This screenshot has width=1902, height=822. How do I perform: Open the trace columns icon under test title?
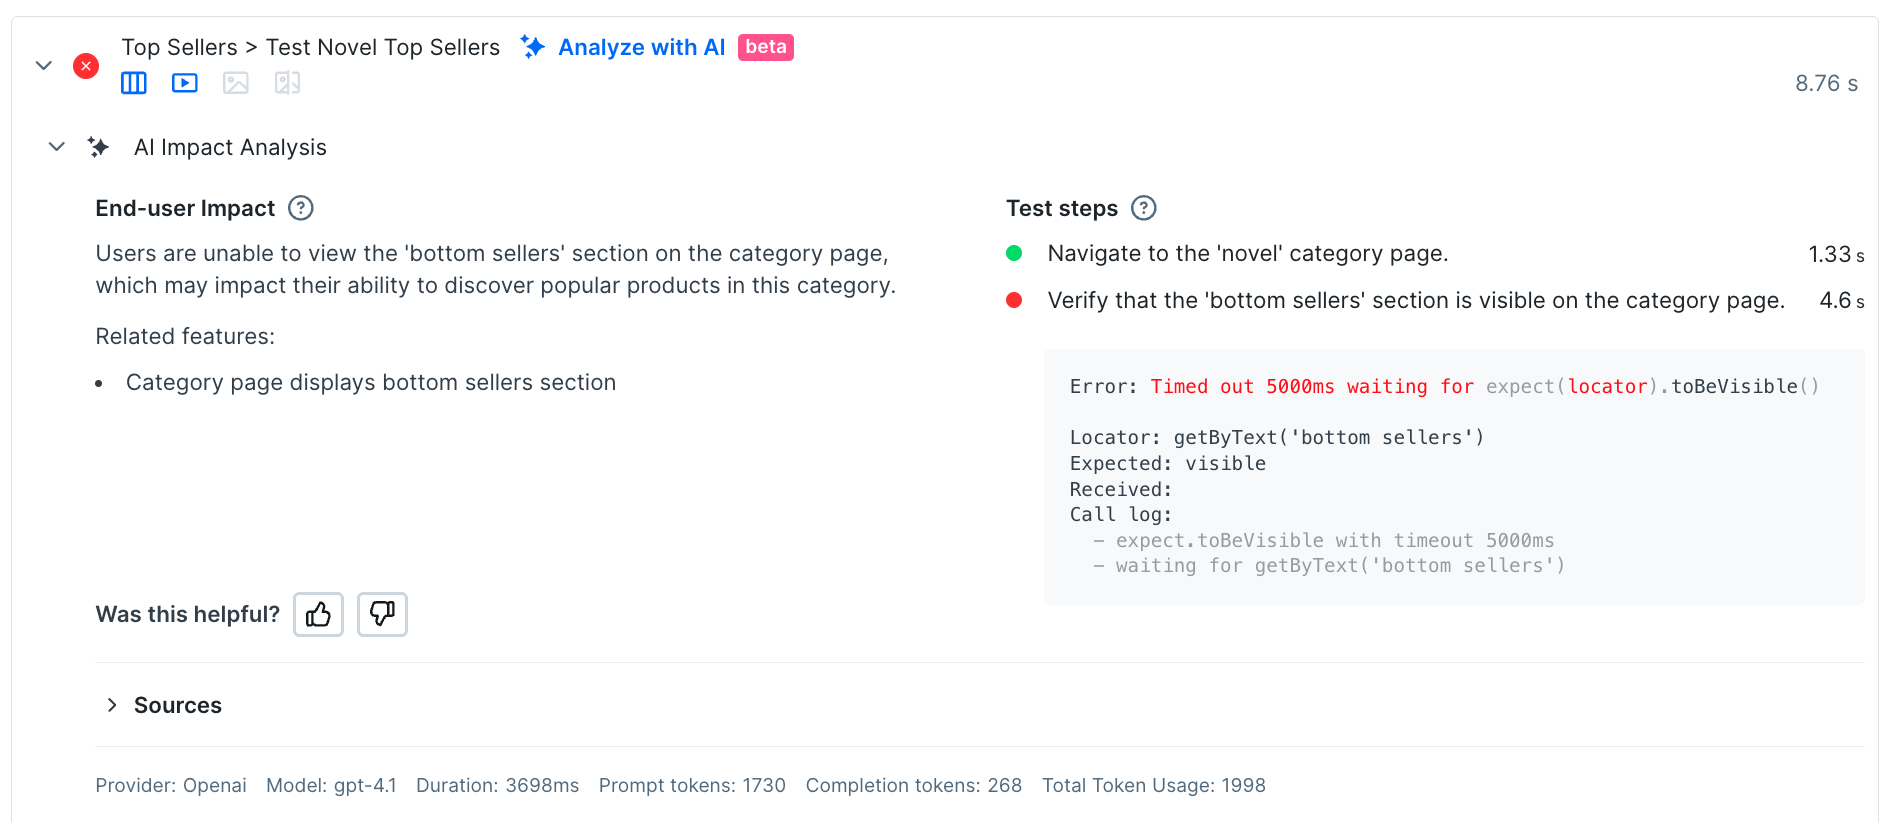133,83
